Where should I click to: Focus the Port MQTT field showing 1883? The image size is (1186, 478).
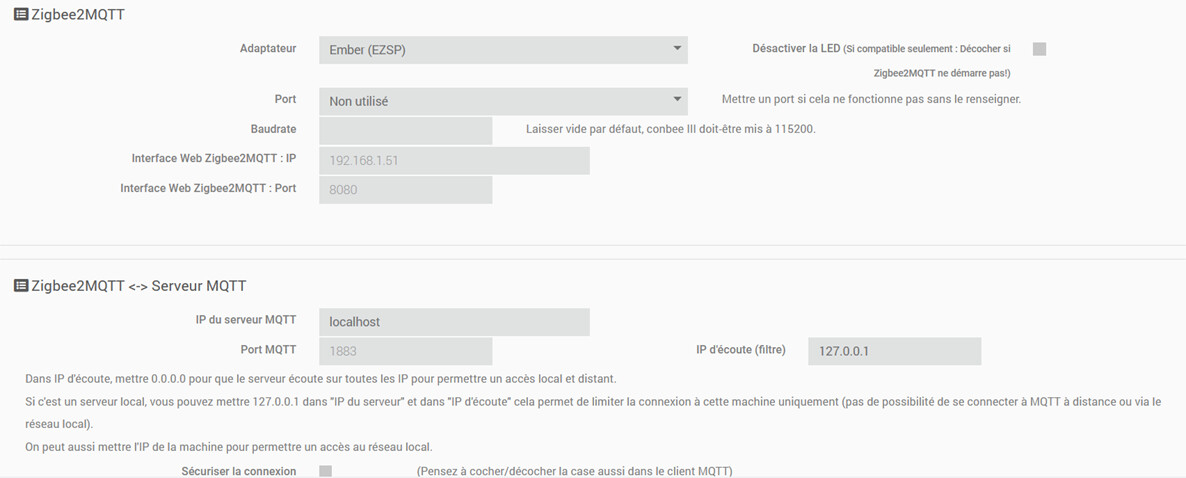coord(405,351)
